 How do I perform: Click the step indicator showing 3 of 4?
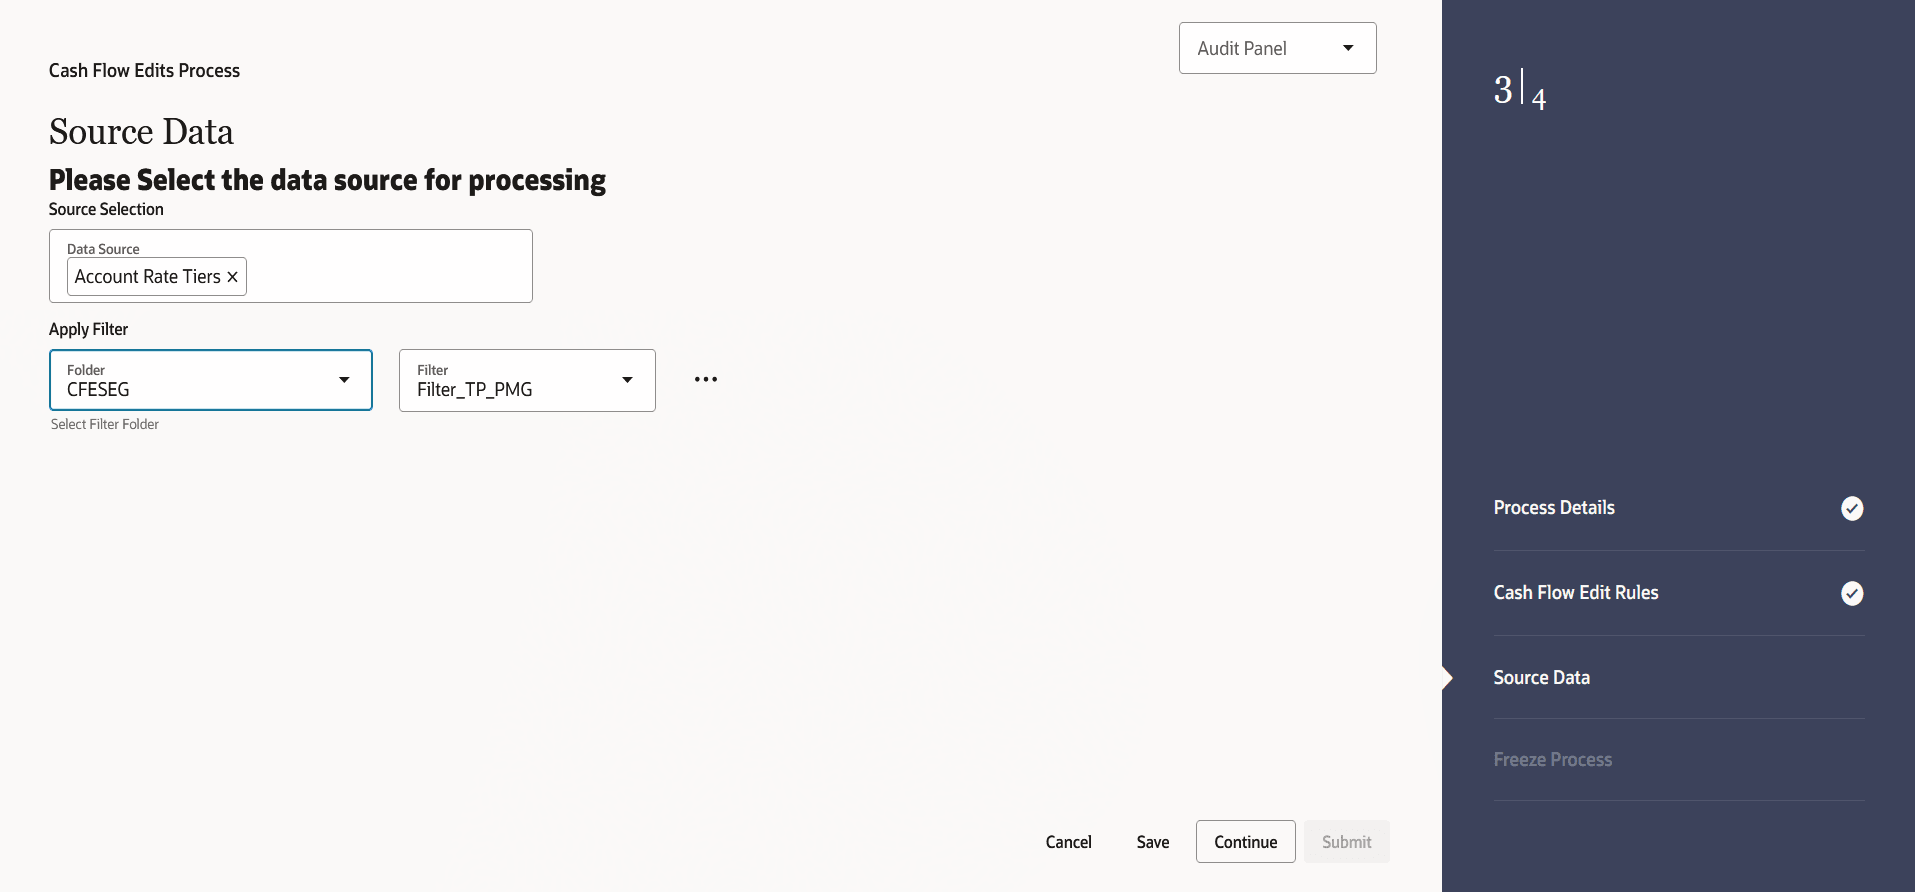tap(1519, 90)
